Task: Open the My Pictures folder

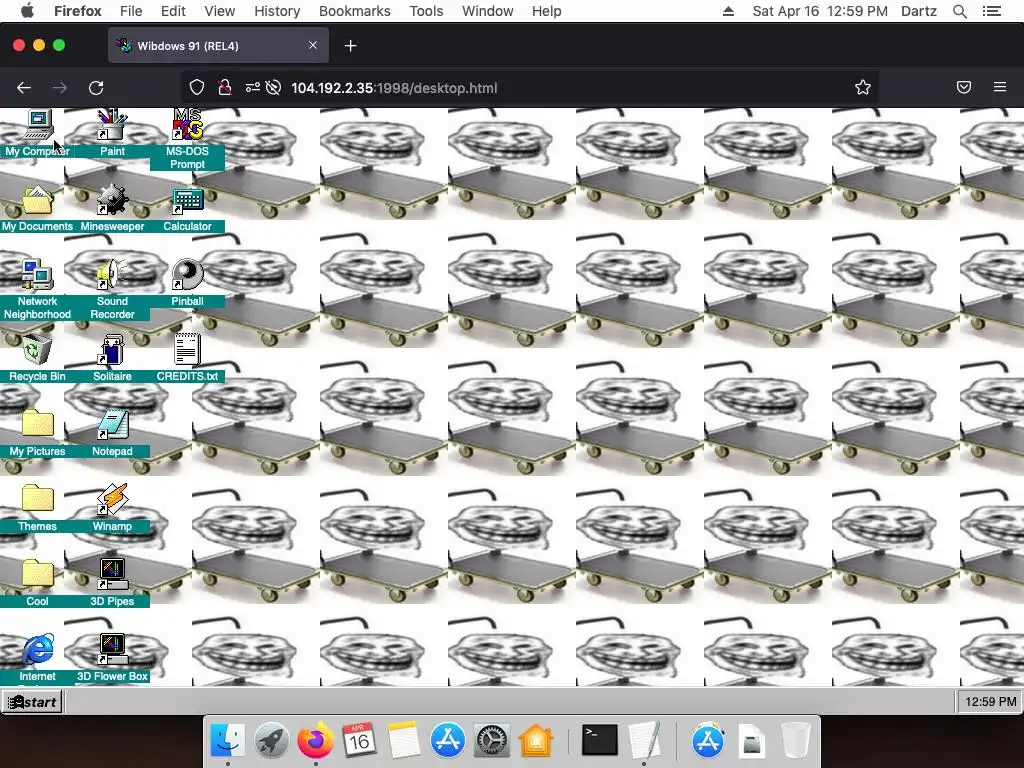Action: pos(37,425)
